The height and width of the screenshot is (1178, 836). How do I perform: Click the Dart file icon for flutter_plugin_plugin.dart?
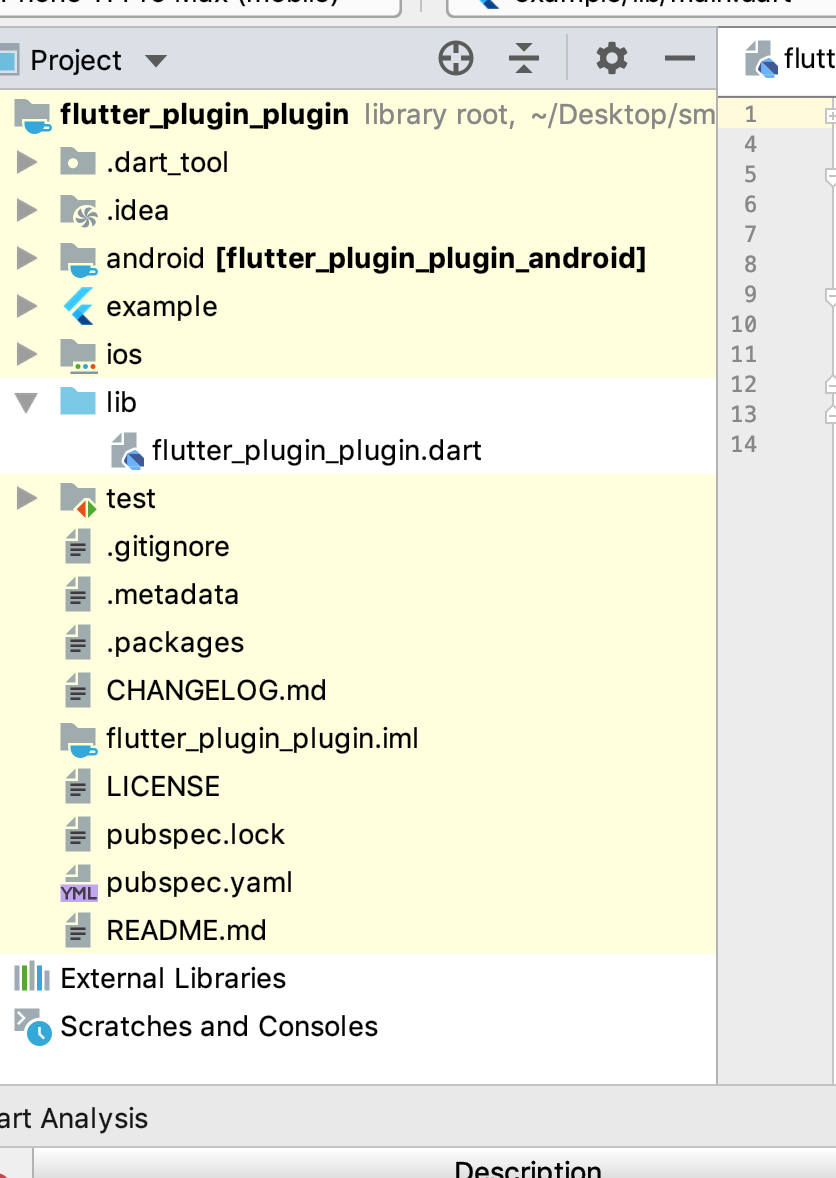[127, 451]
